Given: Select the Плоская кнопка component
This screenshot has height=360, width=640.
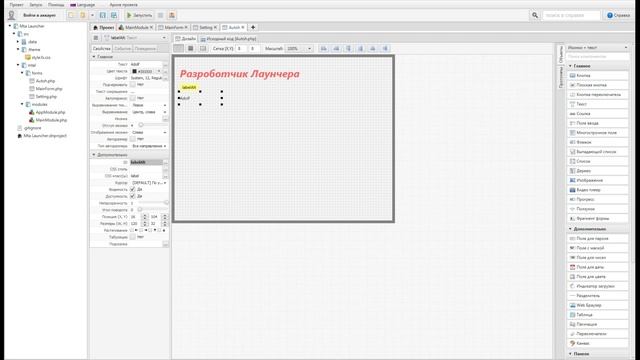Looking at the screenshot, I should [598, 85].
